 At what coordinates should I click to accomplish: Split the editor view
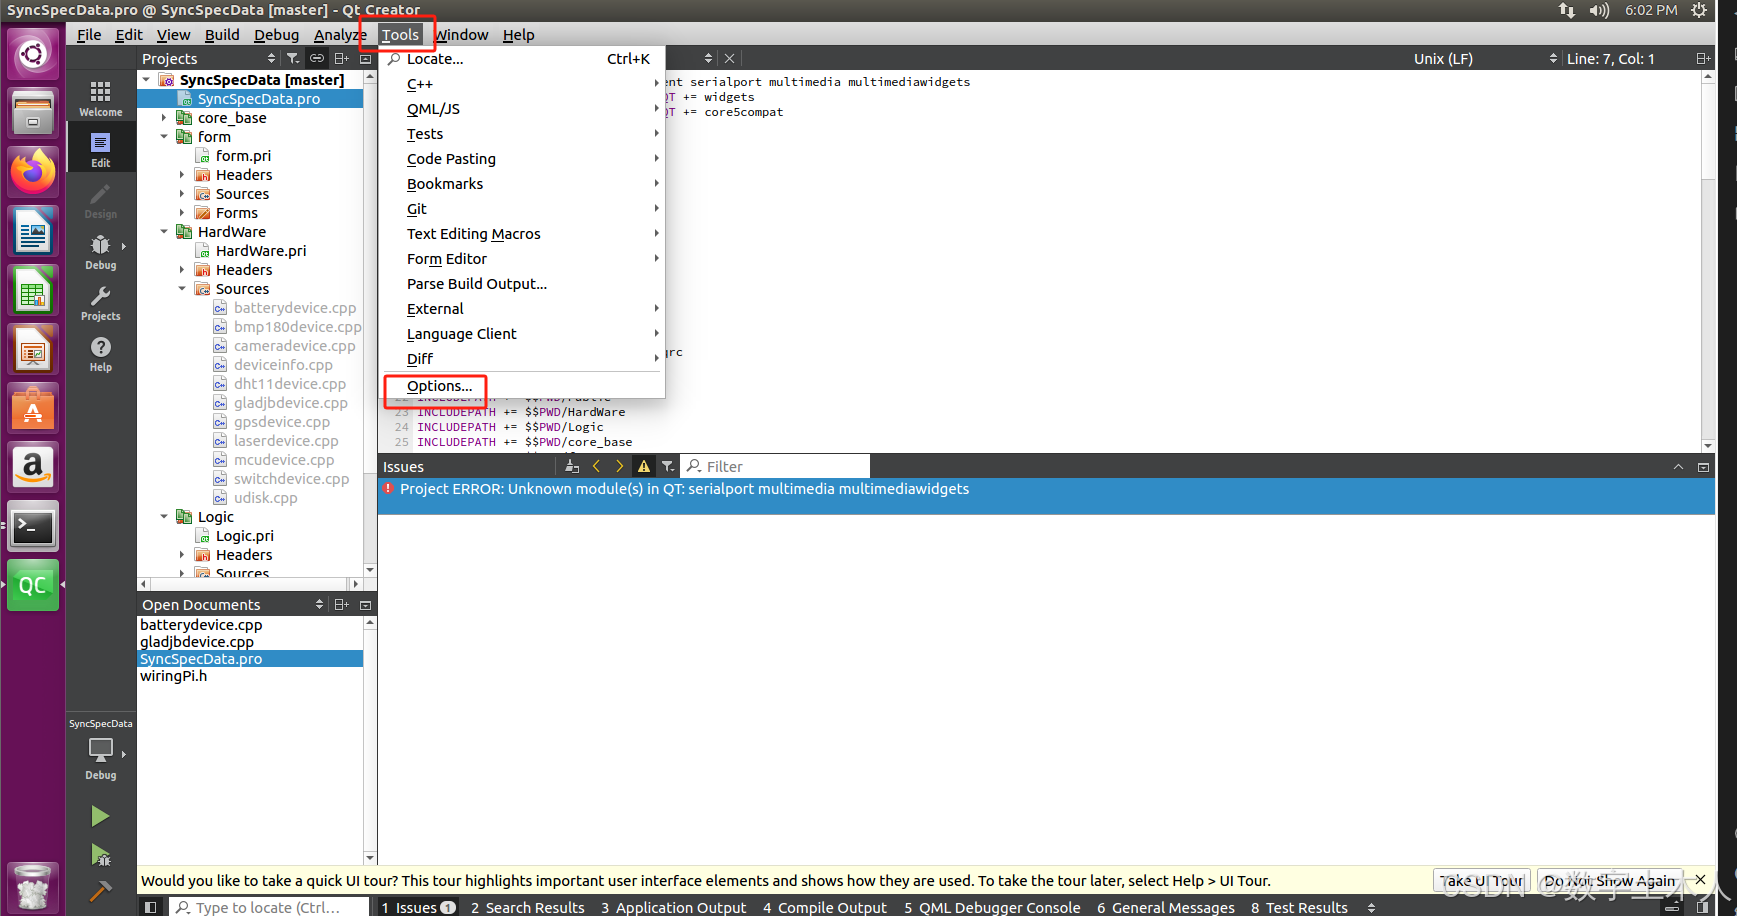pyautogui.click(x=1703, y=59)
